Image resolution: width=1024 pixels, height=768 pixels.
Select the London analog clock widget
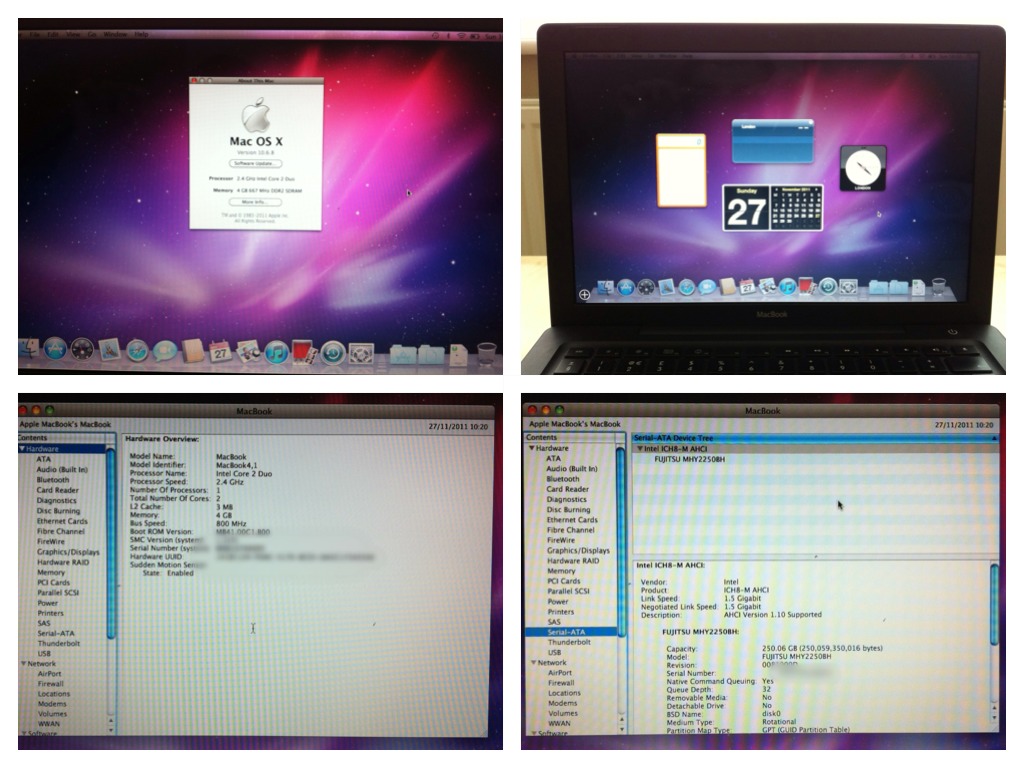pyautogui.click(x=863, y=168)
